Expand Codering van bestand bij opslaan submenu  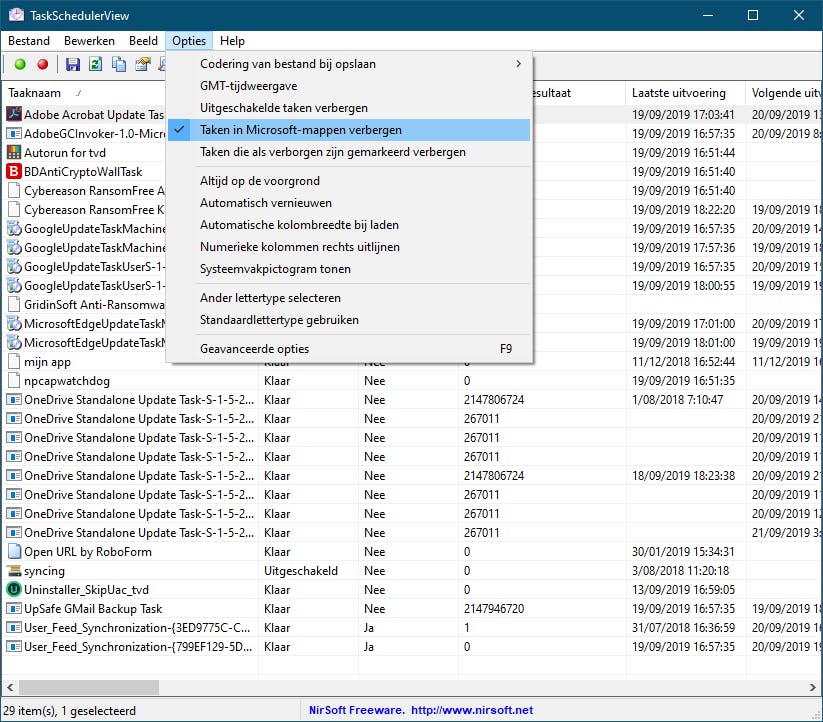pos(349,63)
